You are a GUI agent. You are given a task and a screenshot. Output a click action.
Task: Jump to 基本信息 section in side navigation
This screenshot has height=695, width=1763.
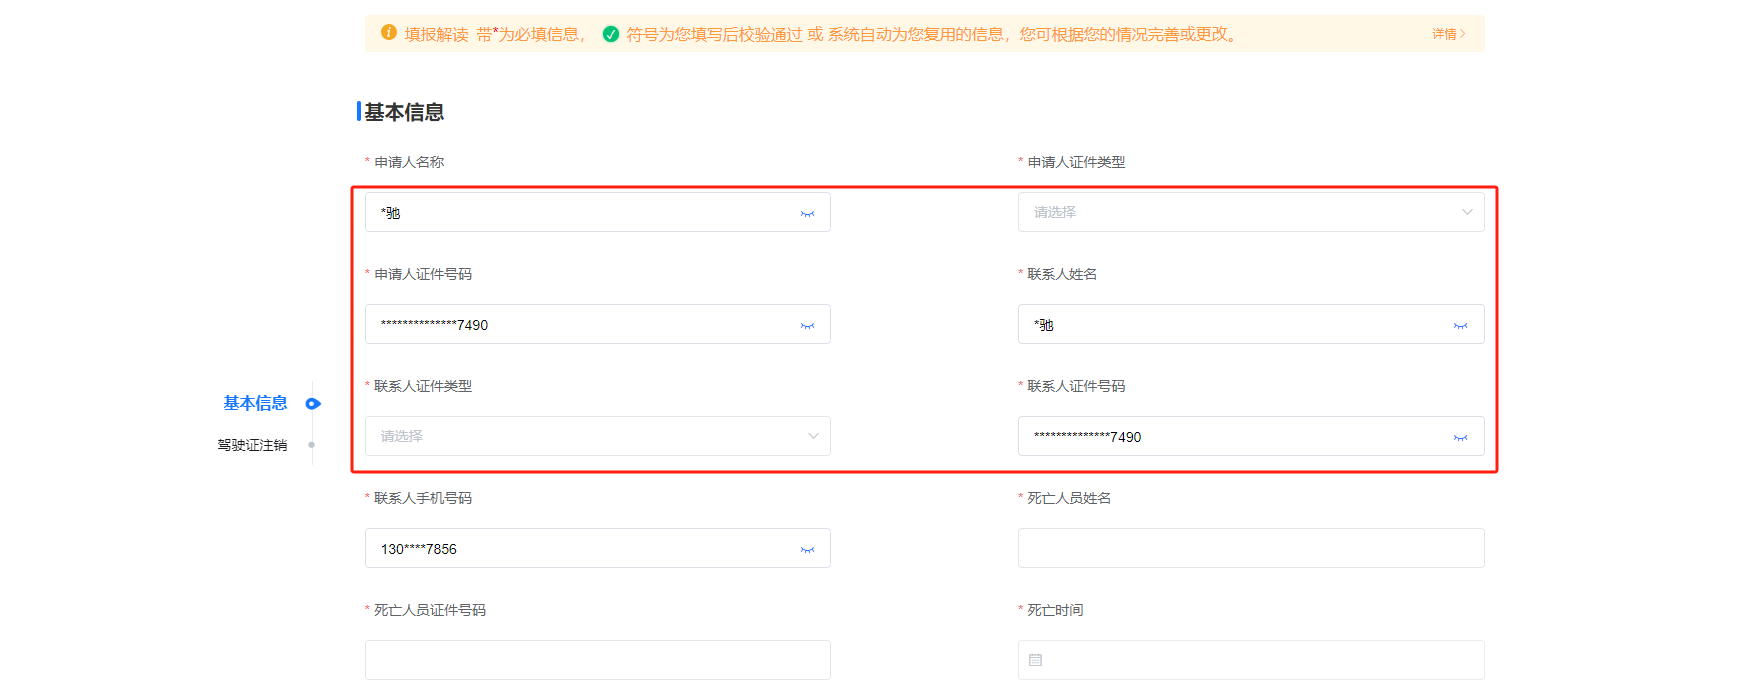click(x=255, y=403)
